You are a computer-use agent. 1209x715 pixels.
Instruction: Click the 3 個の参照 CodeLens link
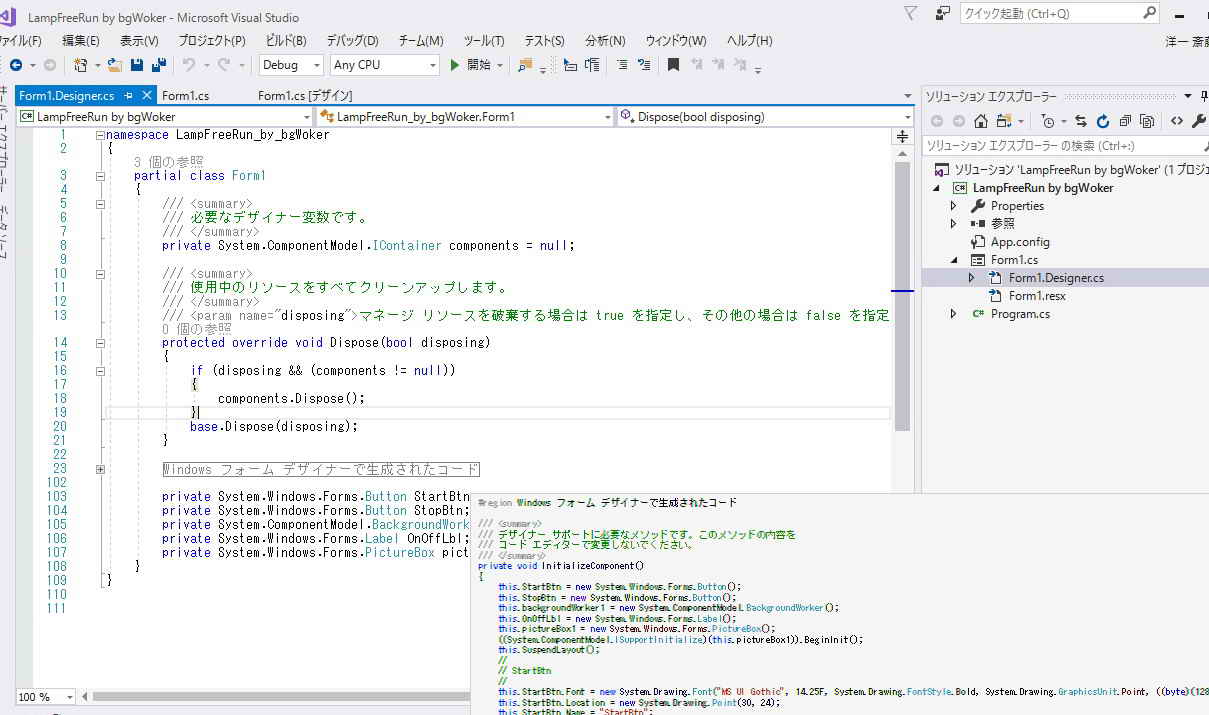click(168, 162)
